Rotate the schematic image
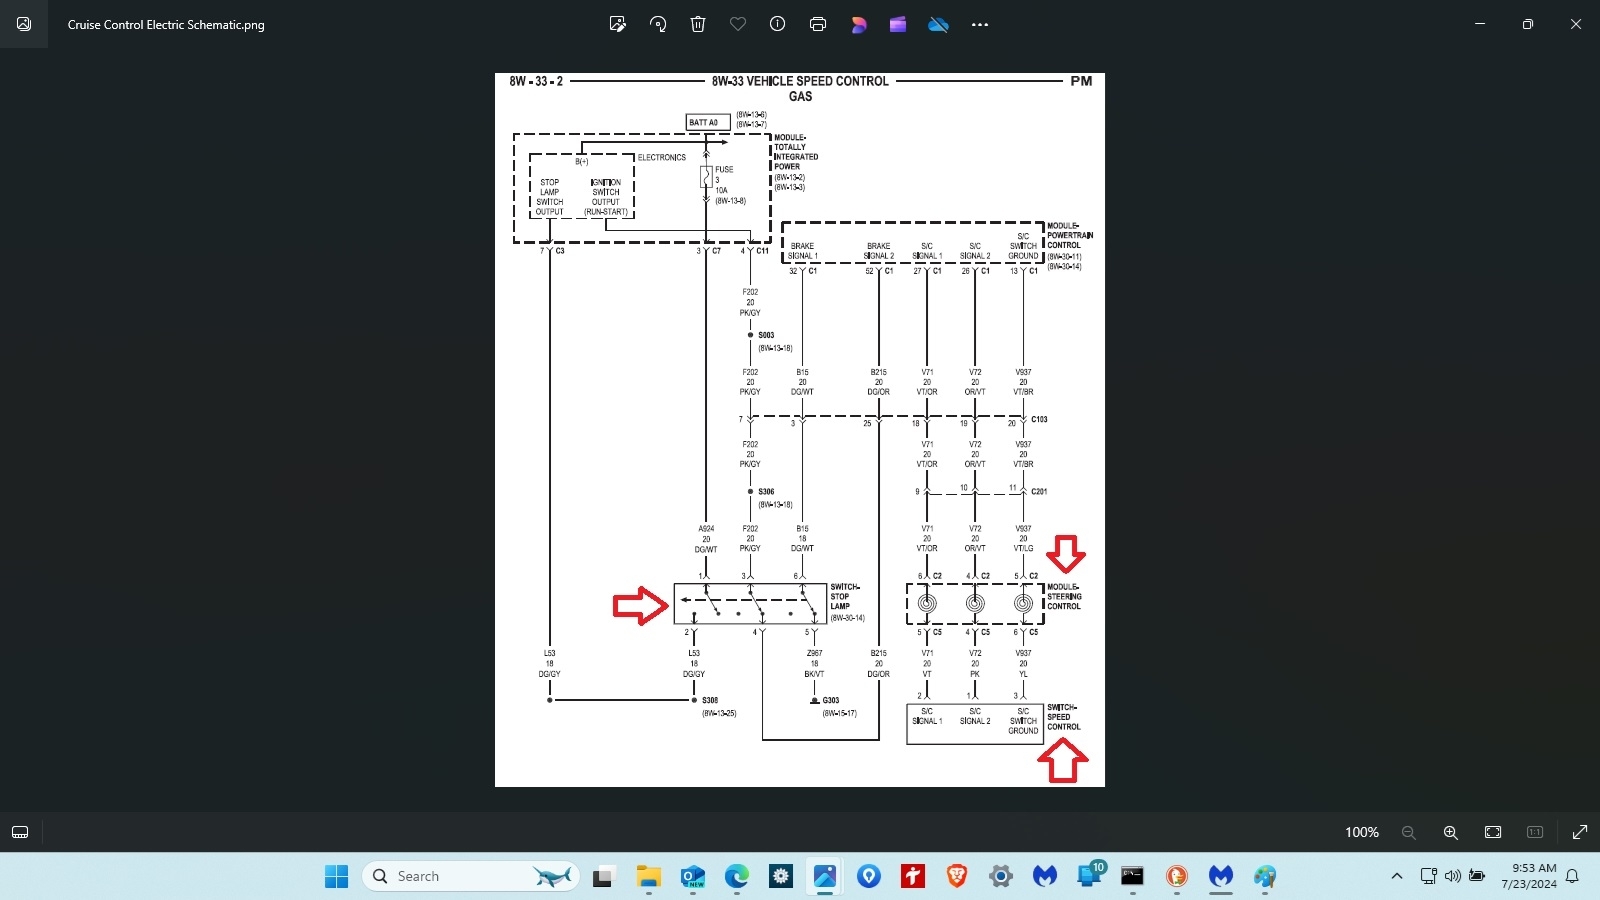Screen dimensions: 1600x900 (x=658, y=24)
